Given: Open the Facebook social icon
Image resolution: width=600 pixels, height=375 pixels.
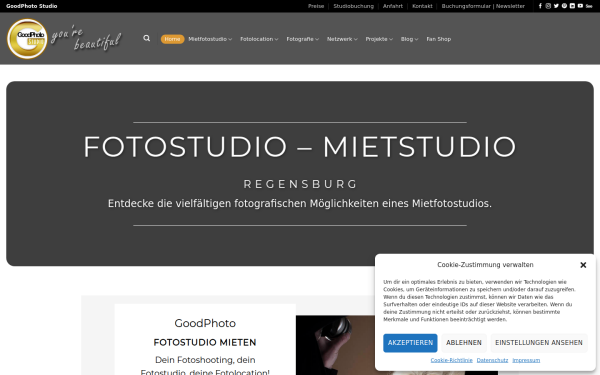Looking at the screenshot, I should pyautogui.click(x=540, y=6).
